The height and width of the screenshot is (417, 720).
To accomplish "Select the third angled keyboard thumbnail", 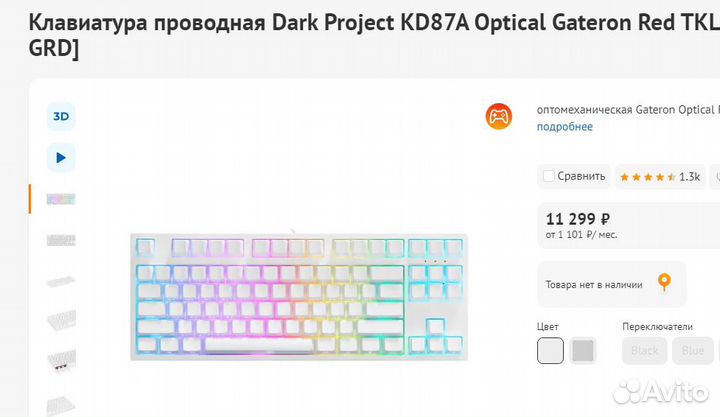I will click(x=61, y=280).
